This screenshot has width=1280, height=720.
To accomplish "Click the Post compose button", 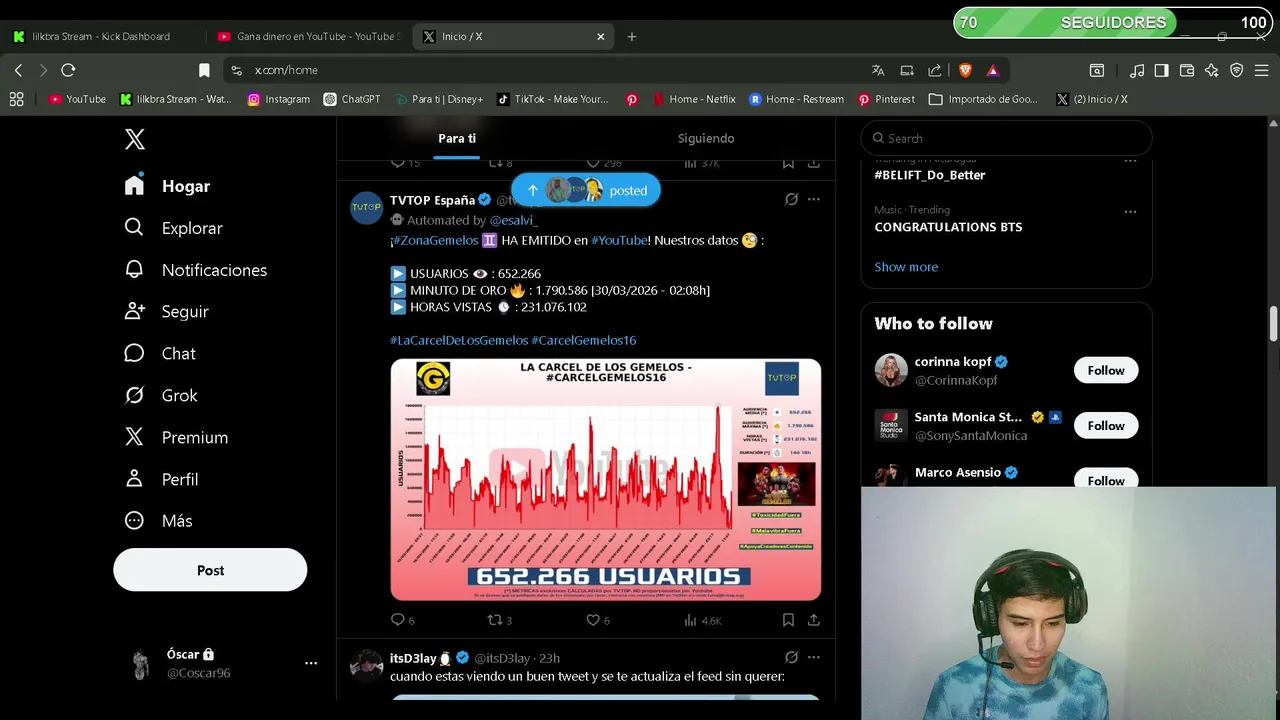I will [210, 570].
